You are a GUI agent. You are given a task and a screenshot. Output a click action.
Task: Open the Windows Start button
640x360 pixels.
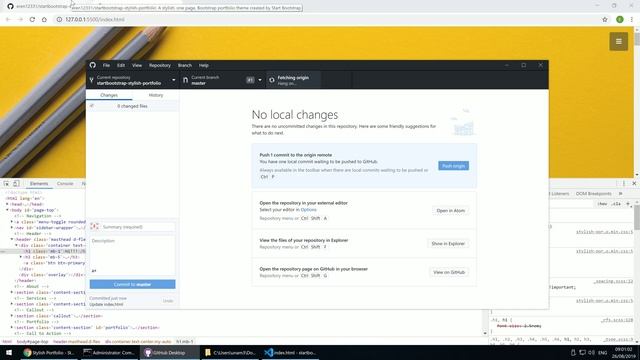pyautogui.click(x=9, y=353)
